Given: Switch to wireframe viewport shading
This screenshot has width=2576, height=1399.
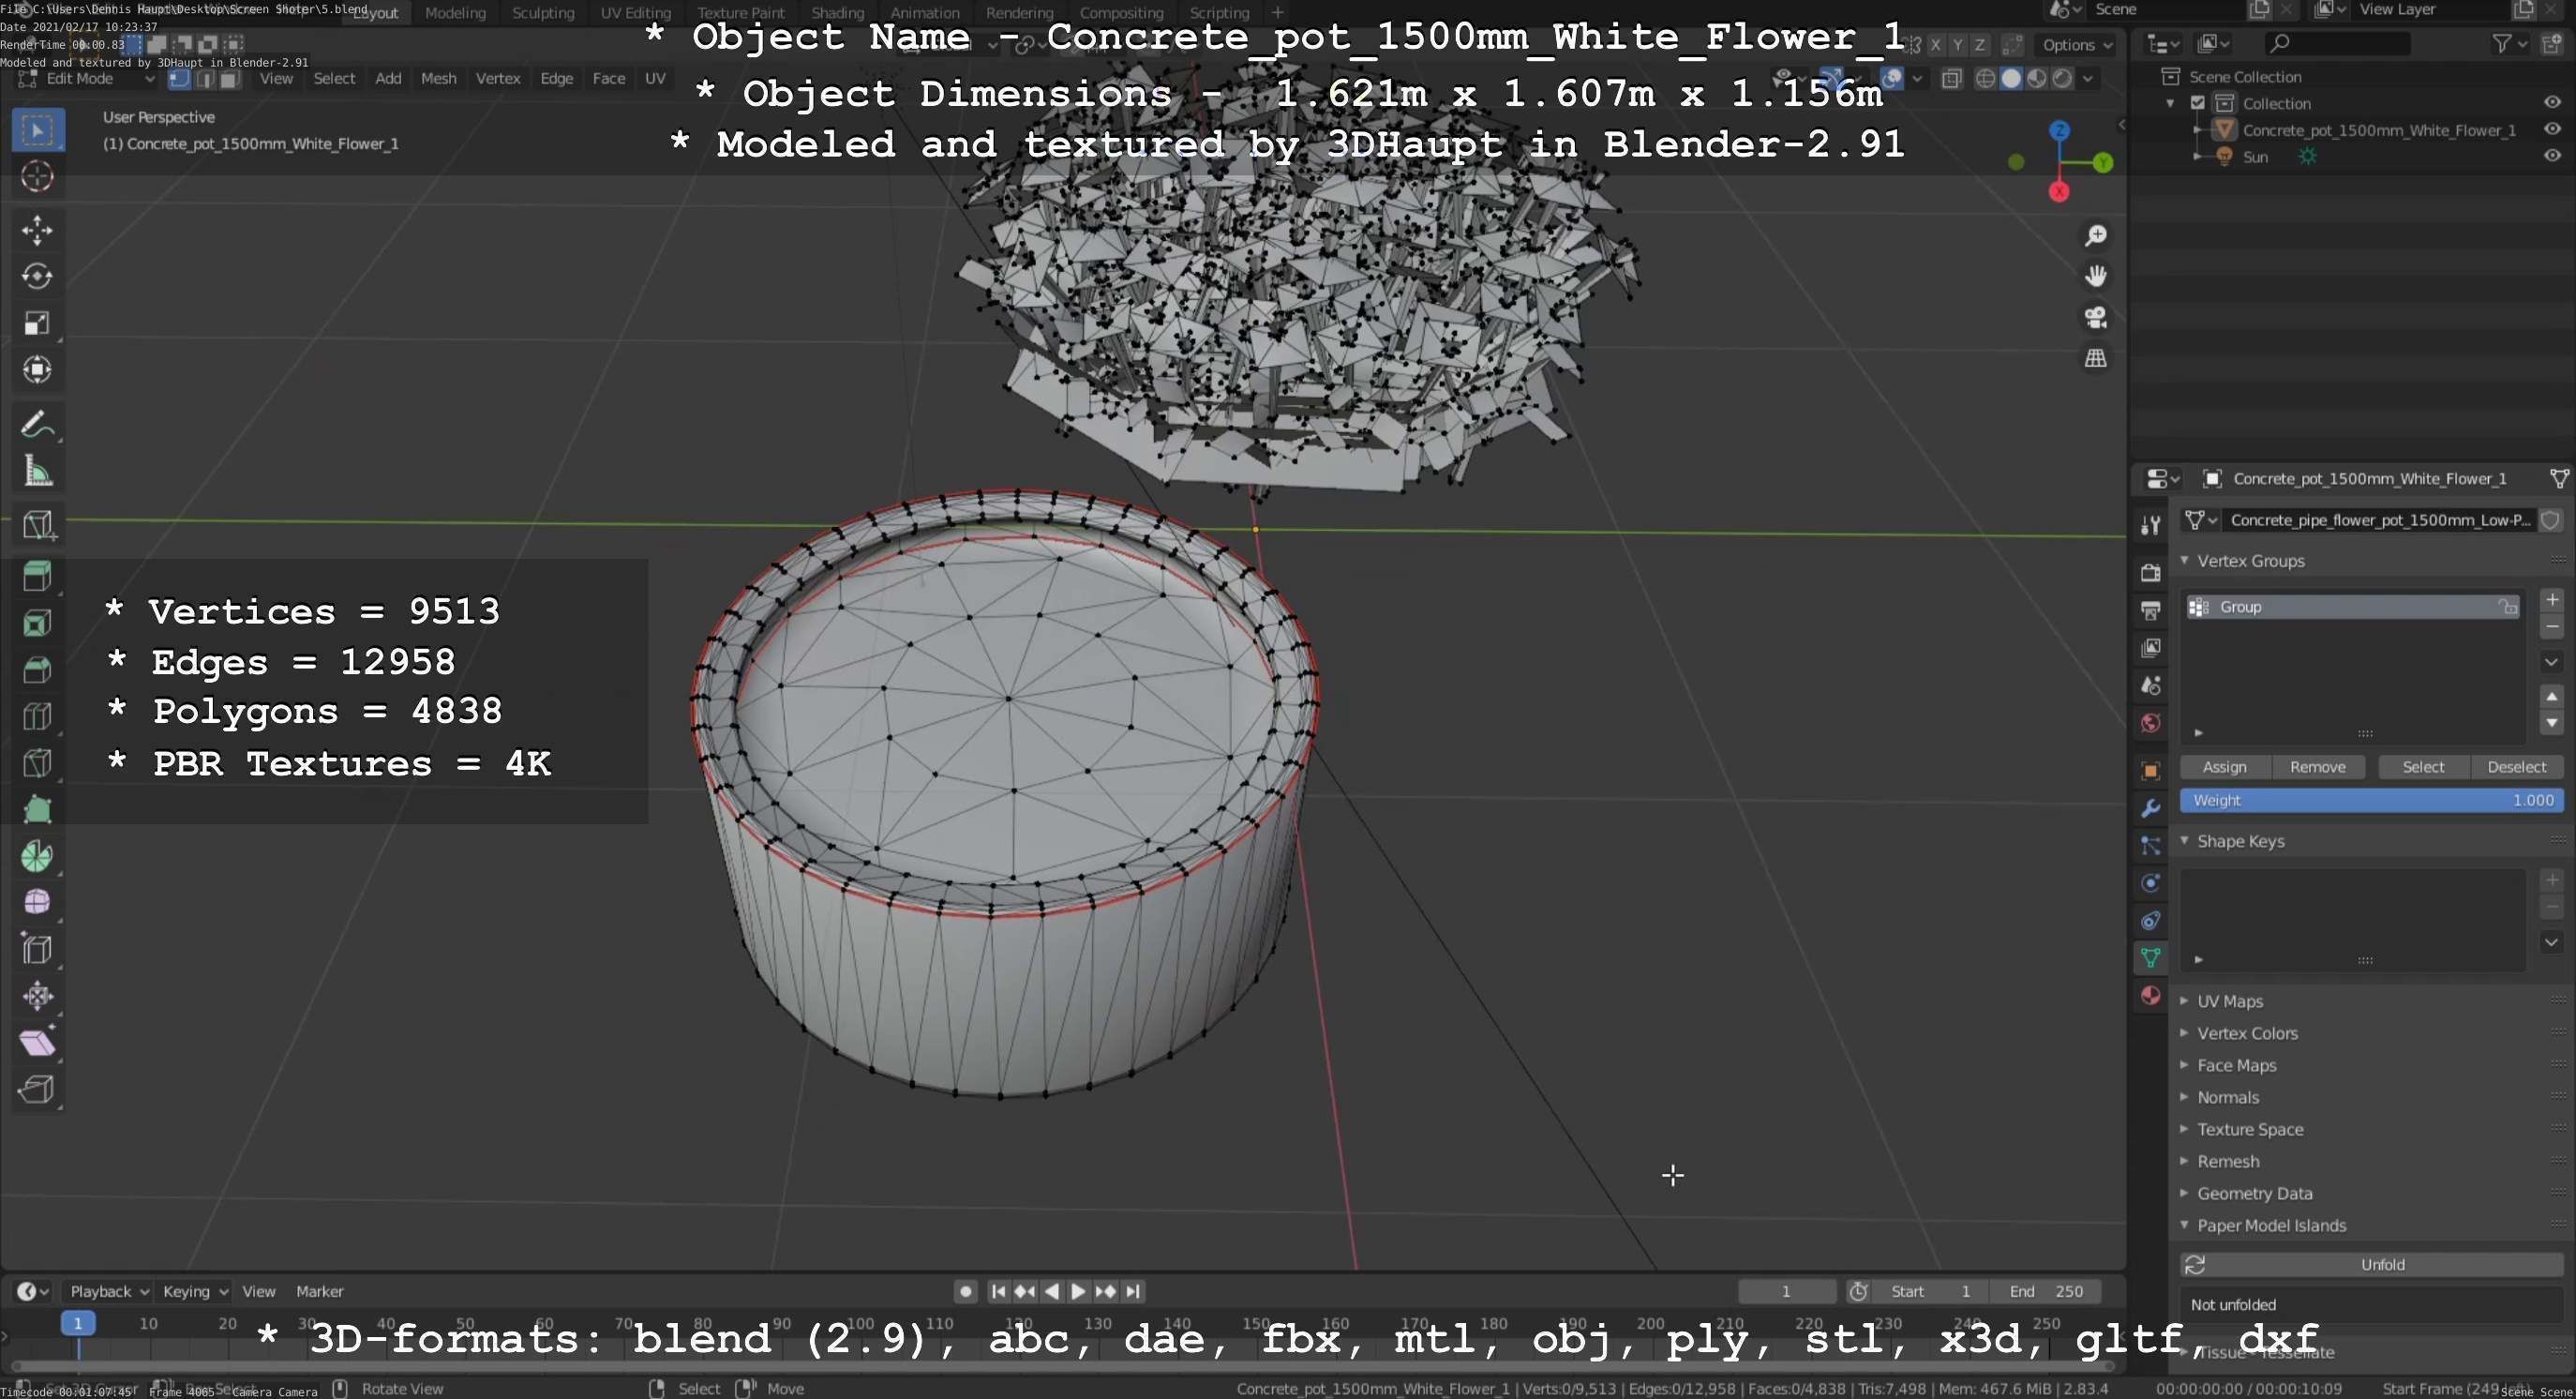Looking at the screenshot, I should click(x=1986, y=79).
